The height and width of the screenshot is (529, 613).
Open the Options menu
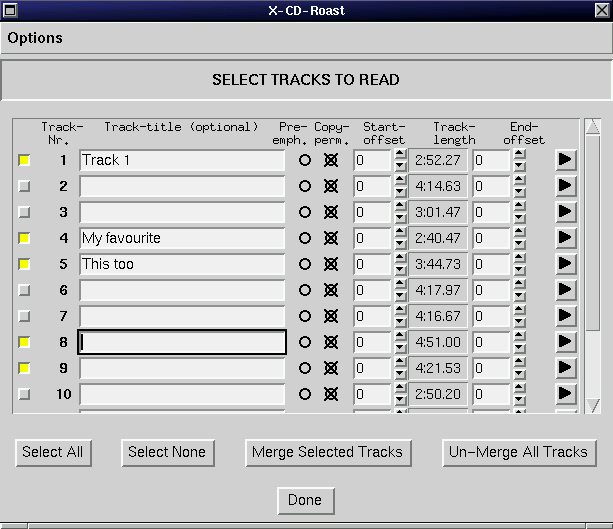point(35,38)
